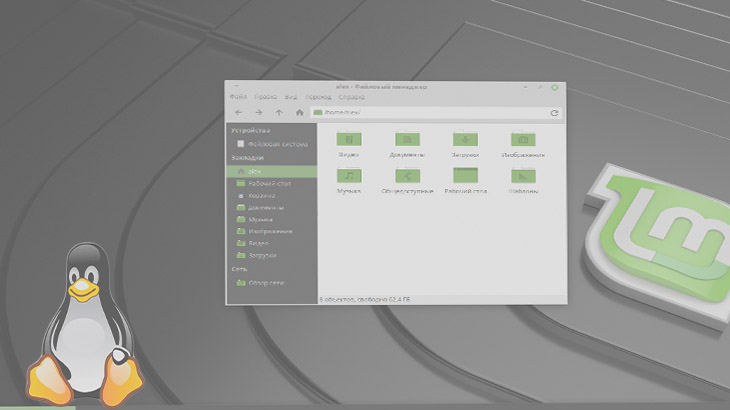
Task: Open the Рабочий стол folder in the main pane
Action: point(466,181)
